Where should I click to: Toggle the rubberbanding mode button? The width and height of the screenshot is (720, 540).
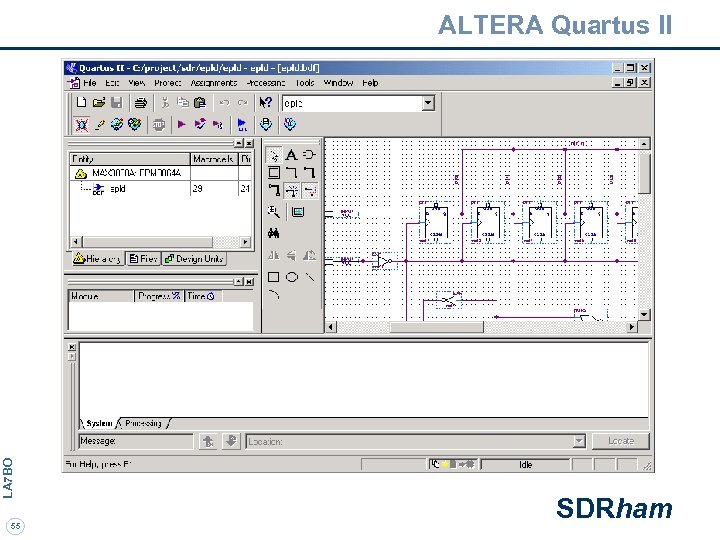[x=292, y=190]
